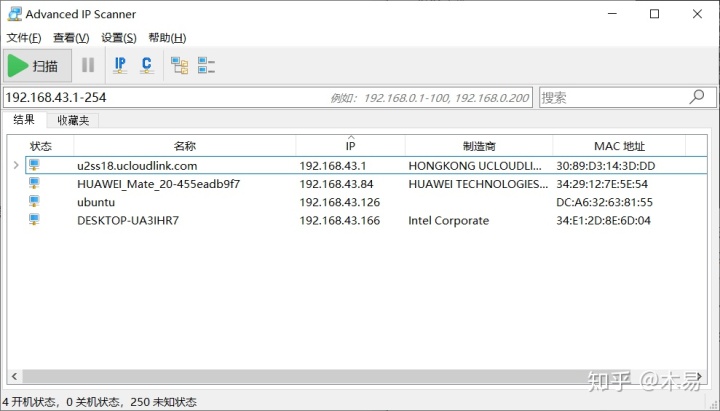
Task: Sort by the 状态 column header
Action: pyautogui.click(x=40, y=146)
